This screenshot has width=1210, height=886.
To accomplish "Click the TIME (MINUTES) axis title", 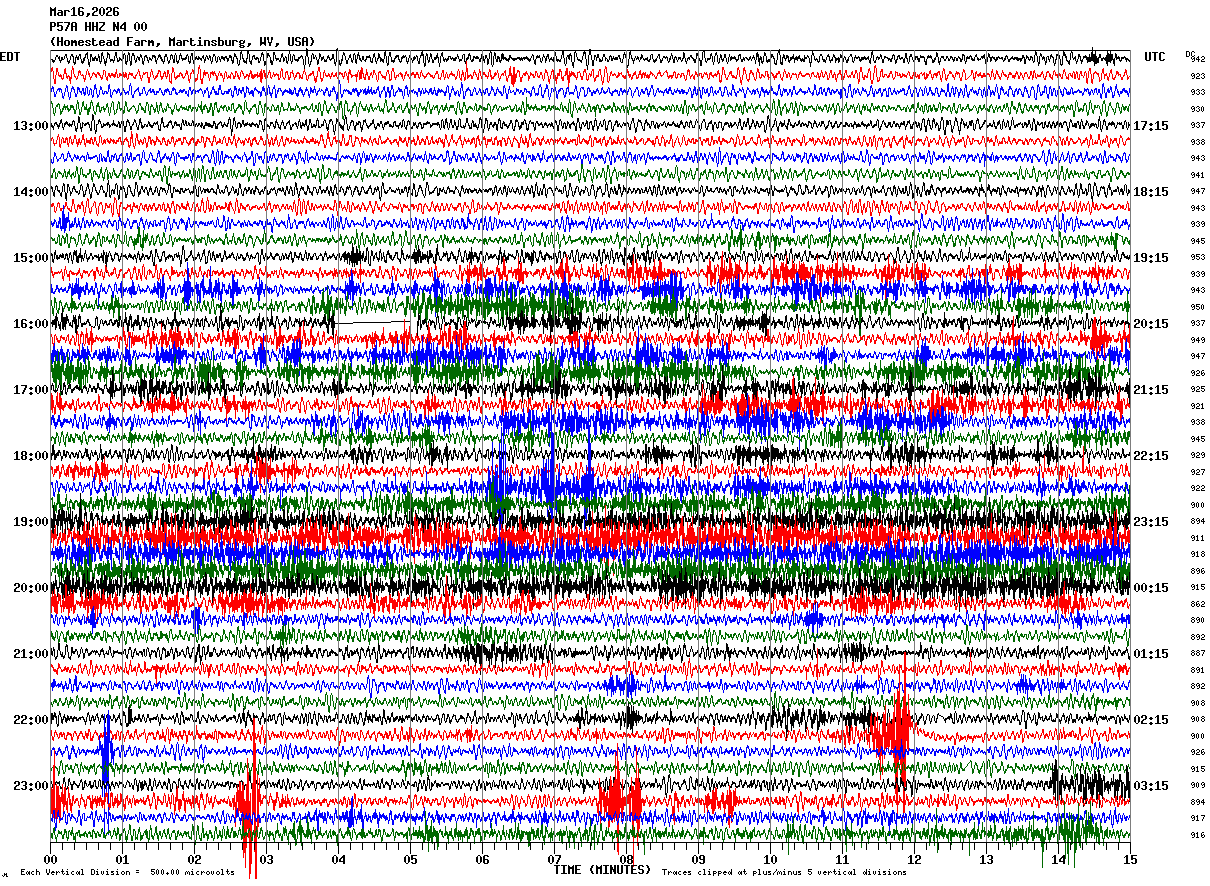I will coord(602,870).
